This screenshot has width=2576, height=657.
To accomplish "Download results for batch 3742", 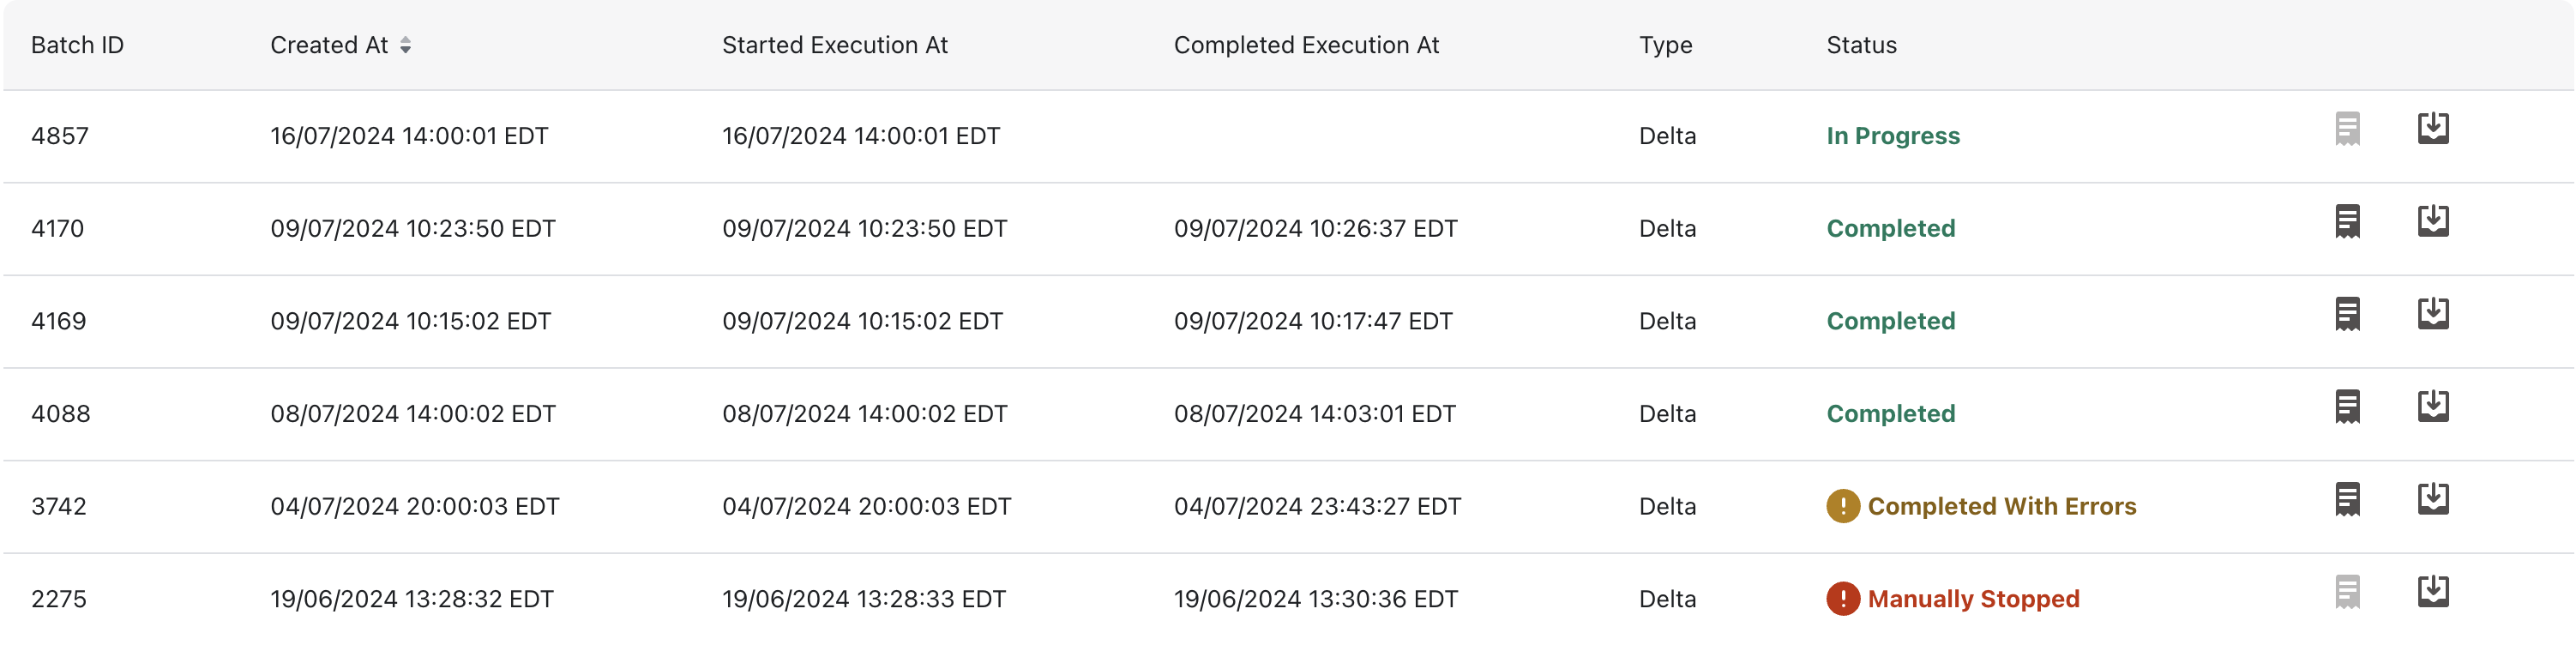I will pyautogui.click(x=2432, y=499).
